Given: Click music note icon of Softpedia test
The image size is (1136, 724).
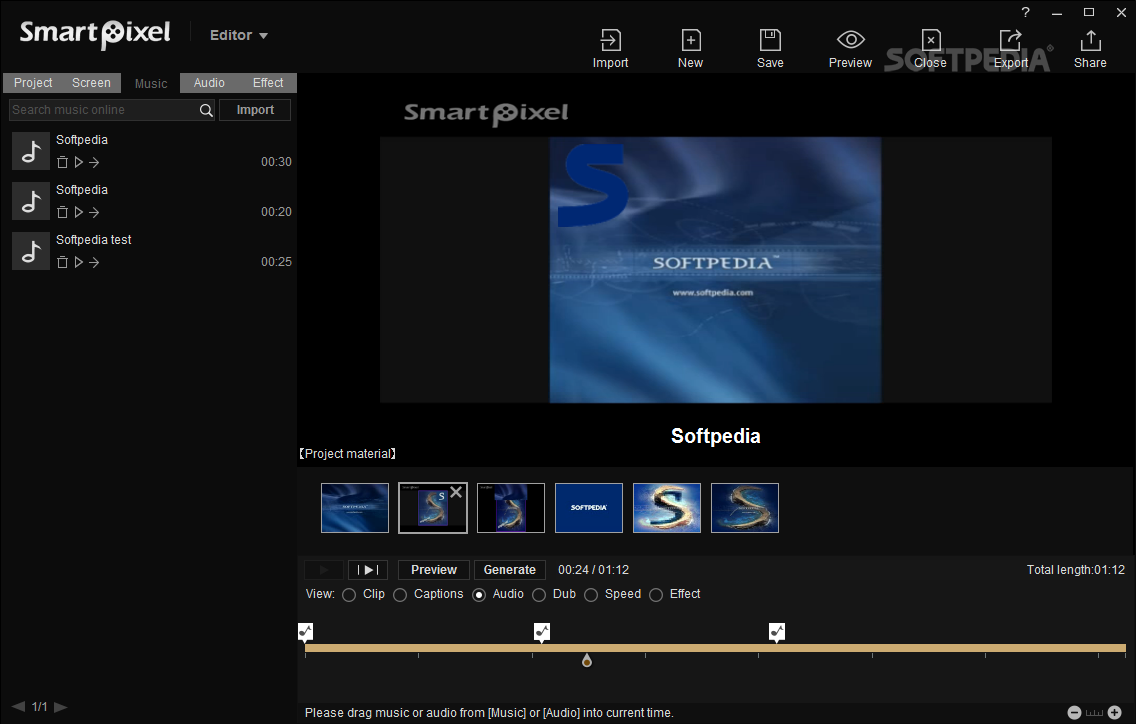Looking at the screenshot, I should 30,251.
